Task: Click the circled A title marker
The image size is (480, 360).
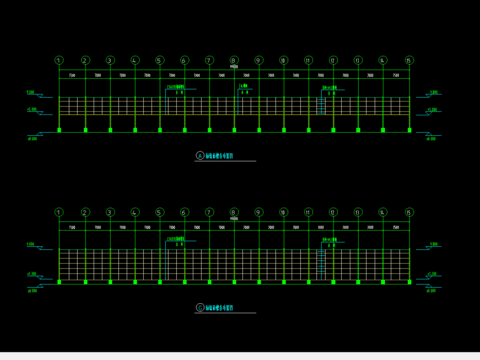Action: point(200,156)
